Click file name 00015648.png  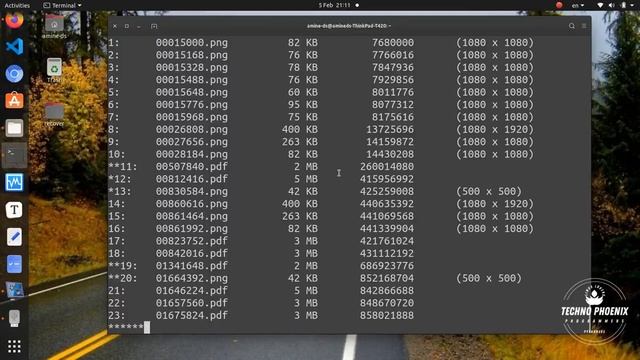click(x=191, y=92)
